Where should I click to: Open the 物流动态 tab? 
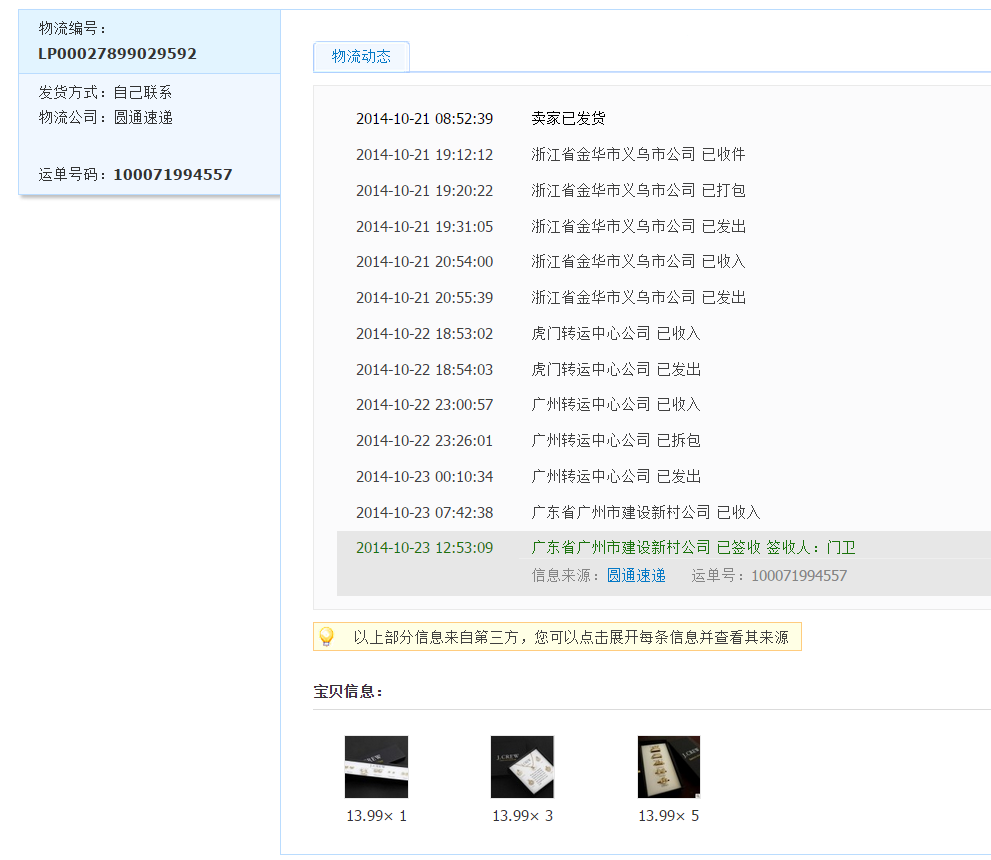coord(361,57)
